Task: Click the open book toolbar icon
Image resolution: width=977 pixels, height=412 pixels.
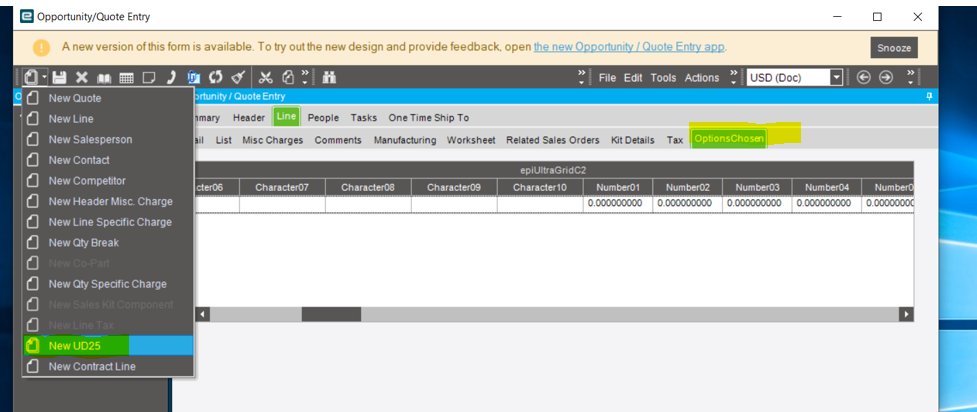Action: 103,78
